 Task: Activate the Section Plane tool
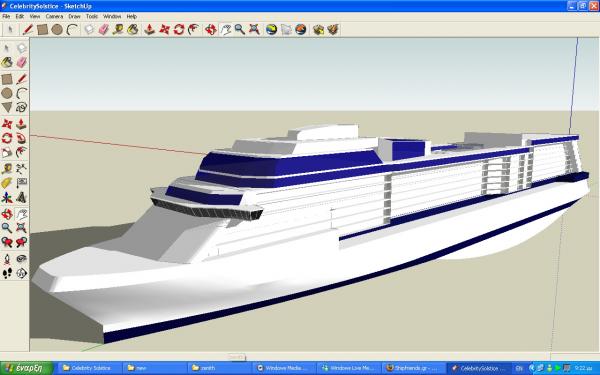click(21, 273)
